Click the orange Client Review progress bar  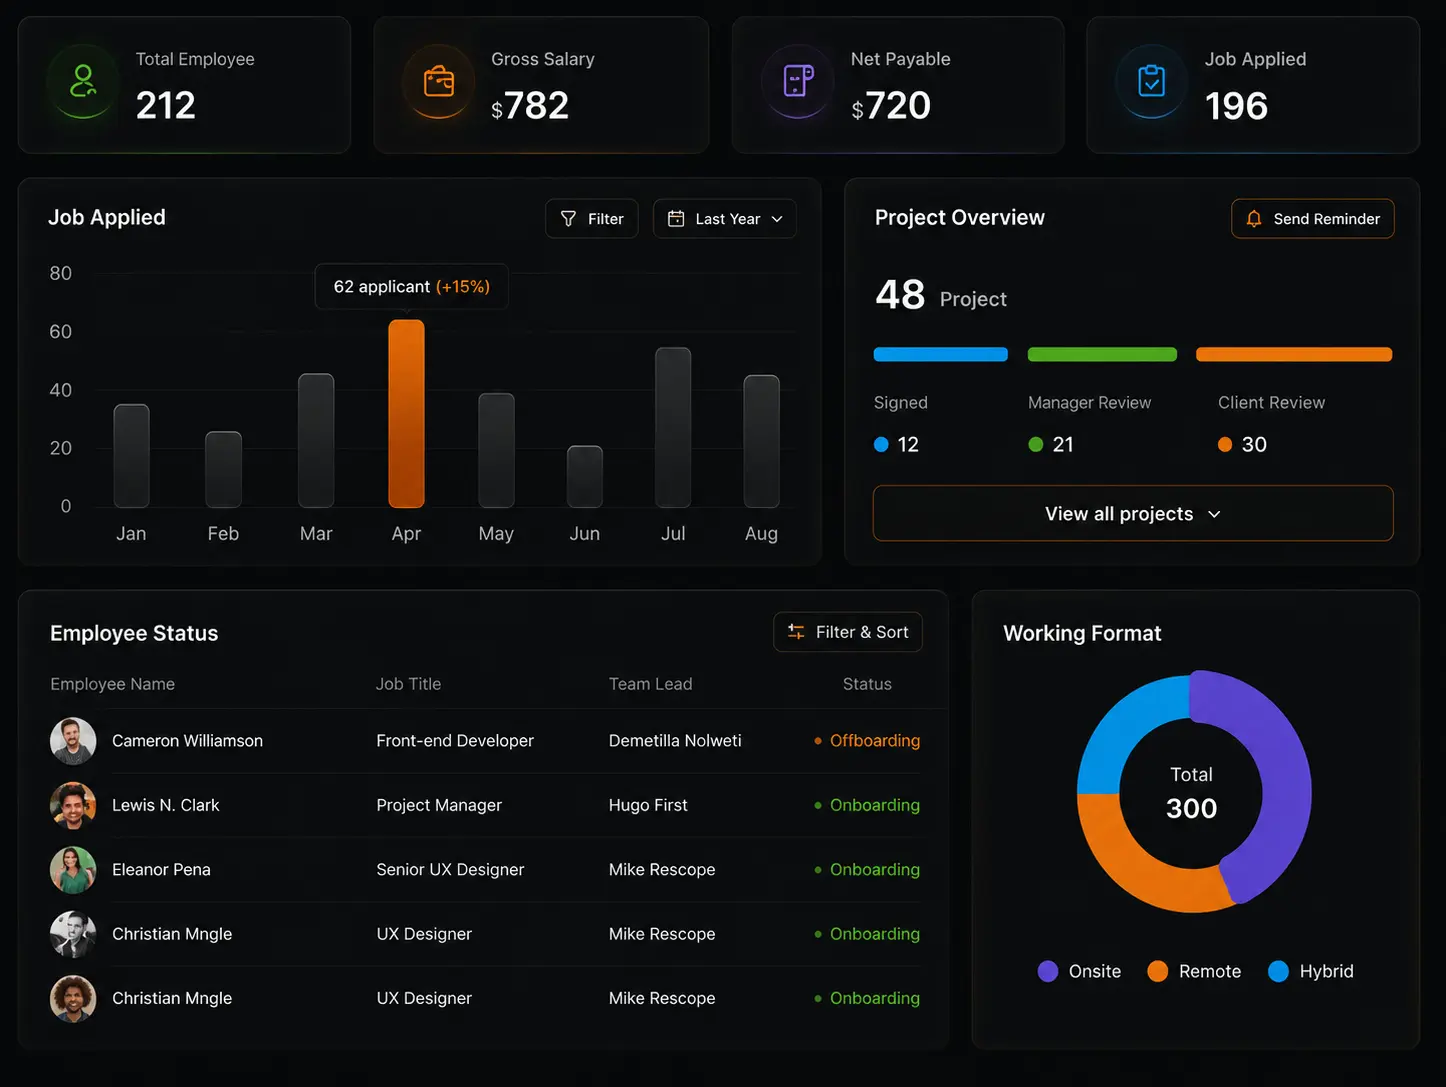tap(1294, 354)
